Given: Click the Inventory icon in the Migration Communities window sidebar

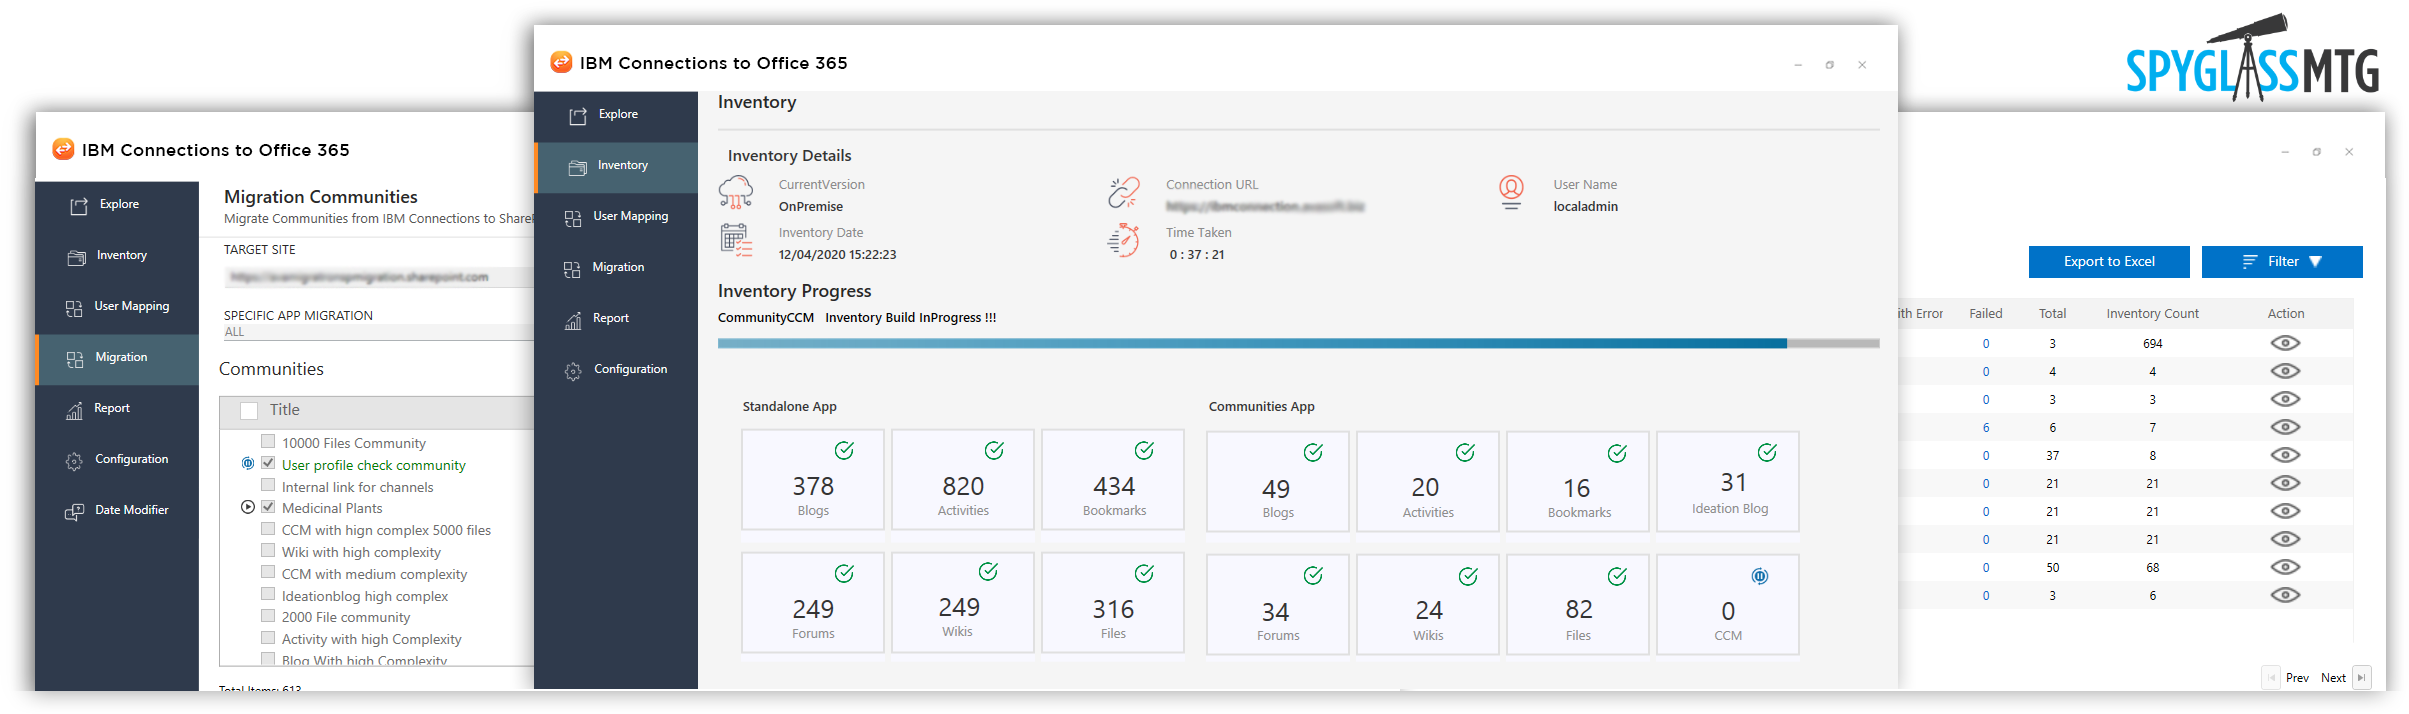Looking at the screenshot, I should pos(77,257).
